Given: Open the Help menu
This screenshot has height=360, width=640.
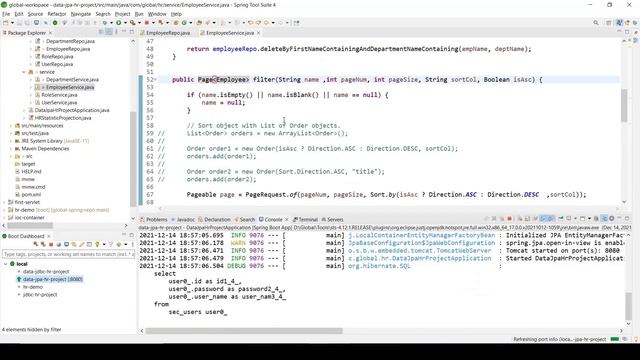Looking at the screenshot, I should [176, 14].
